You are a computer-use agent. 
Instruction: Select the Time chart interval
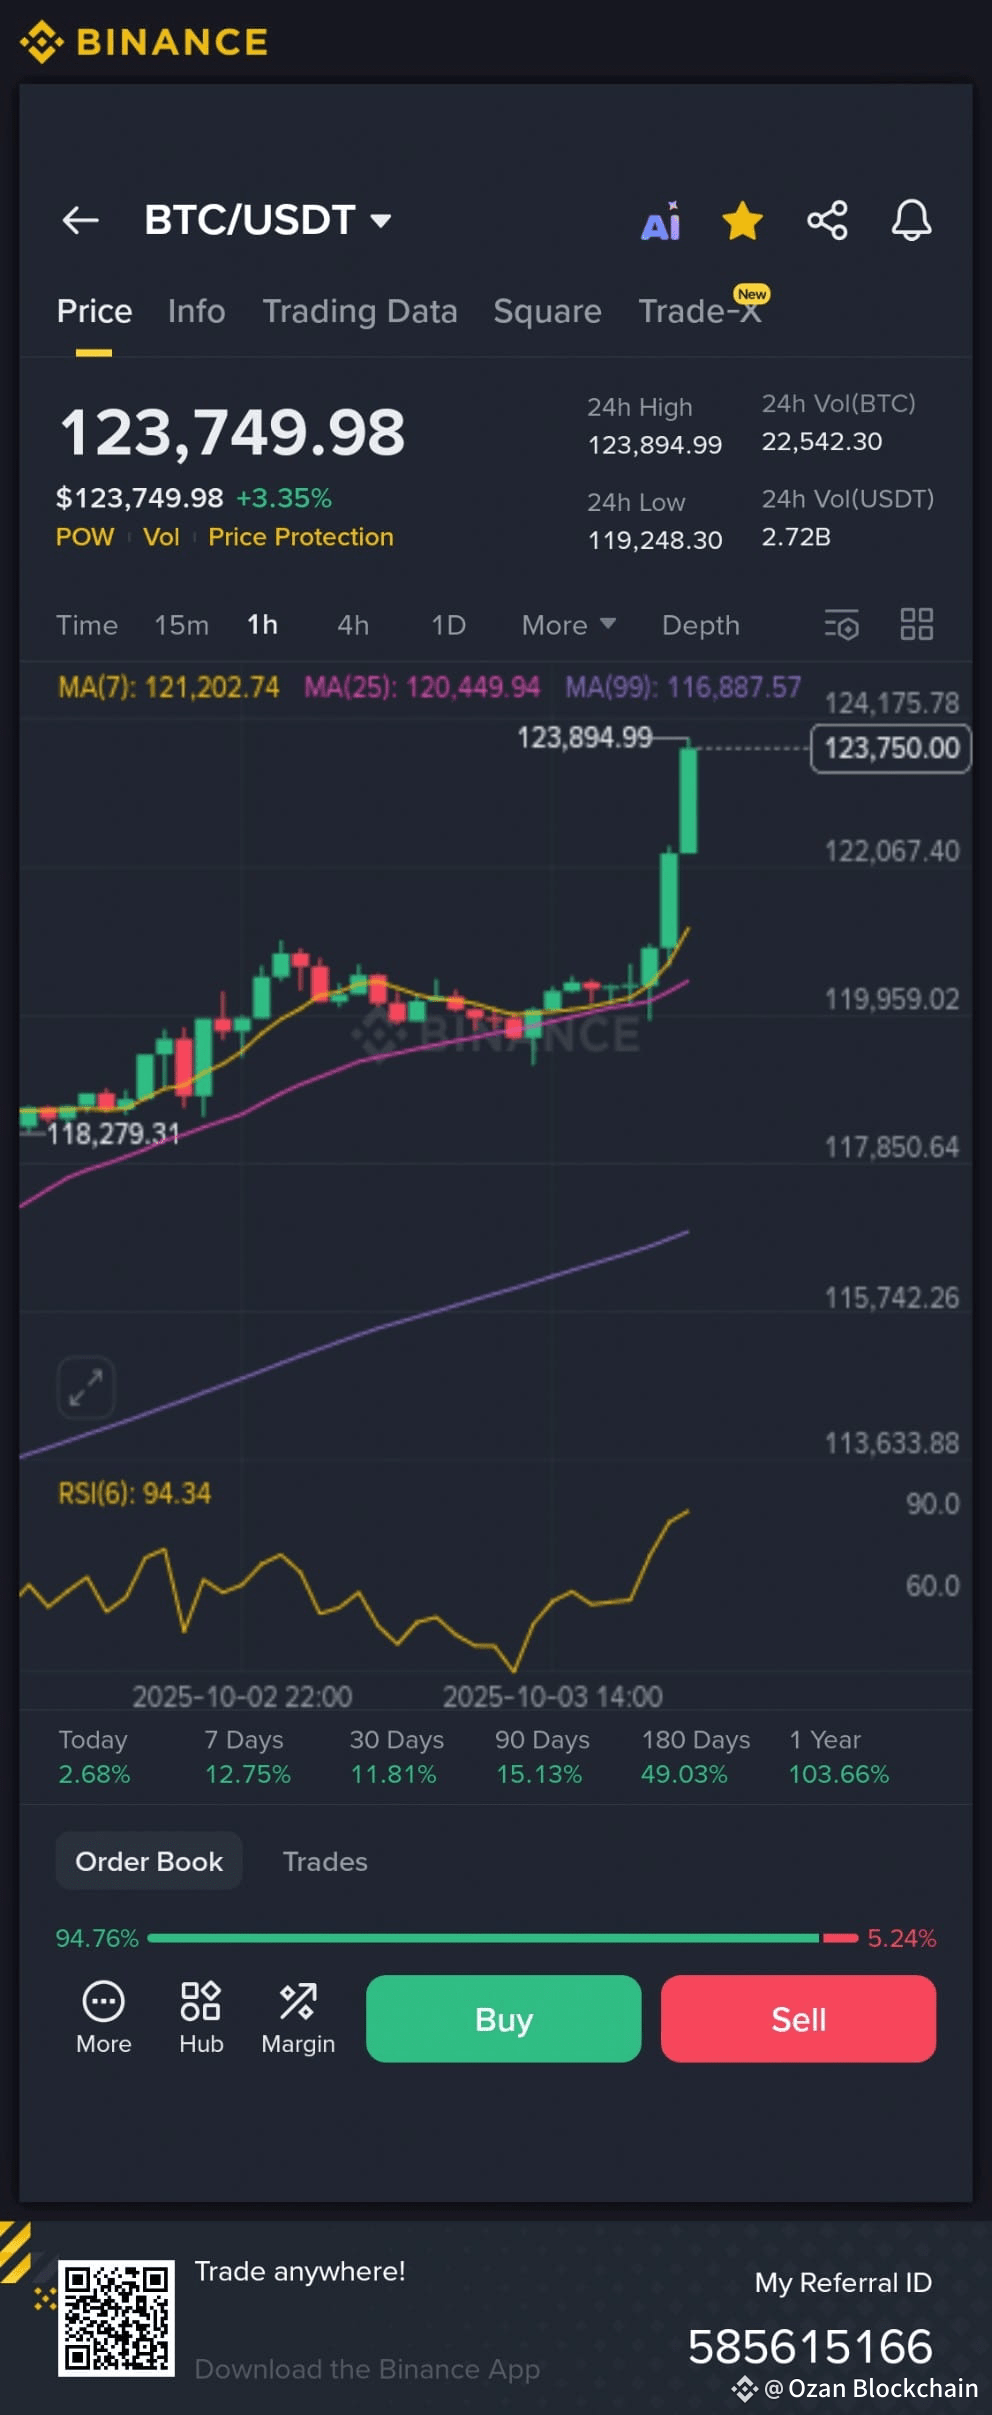tap(87, 625)
